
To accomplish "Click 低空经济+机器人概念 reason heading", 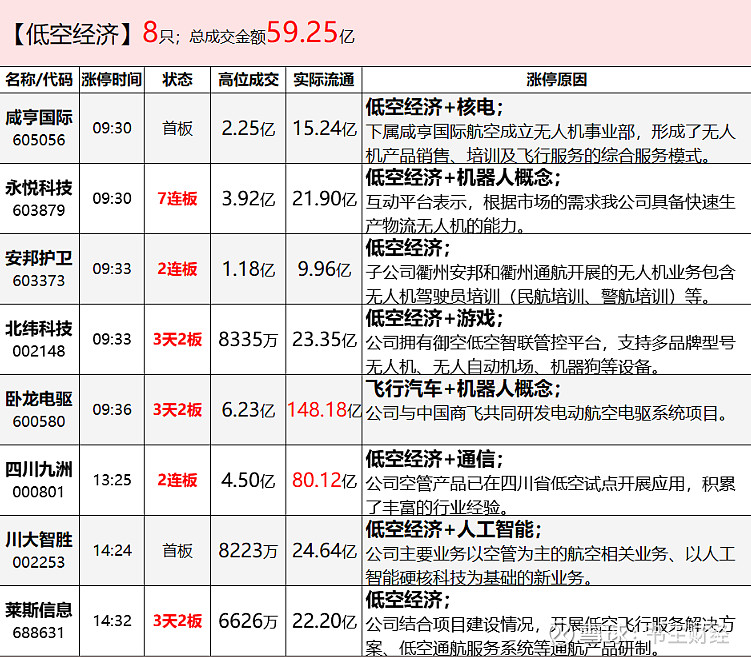I will point(463,178).
